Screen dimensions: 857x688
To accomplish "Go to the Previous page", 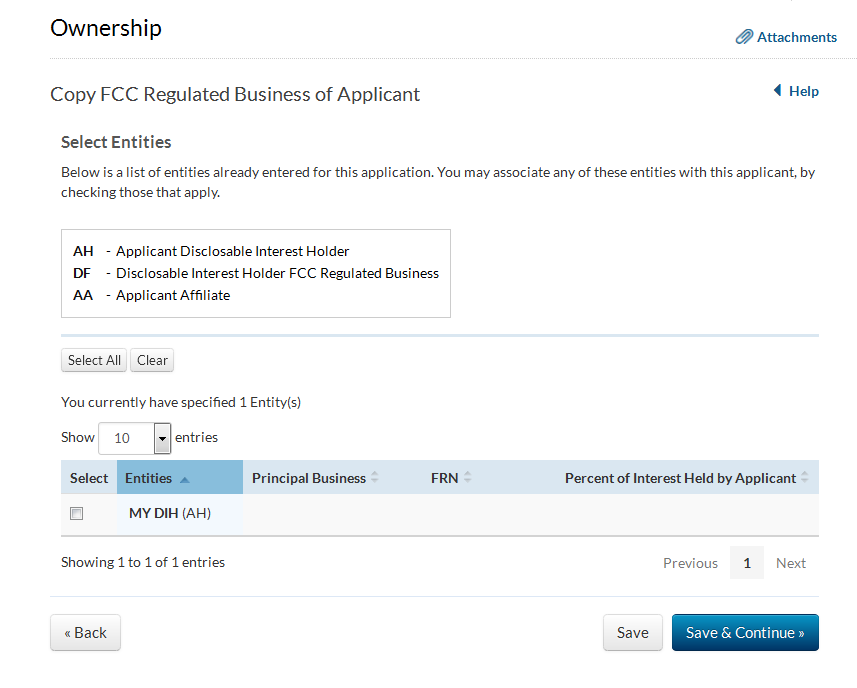I will (x=690, y=563).
